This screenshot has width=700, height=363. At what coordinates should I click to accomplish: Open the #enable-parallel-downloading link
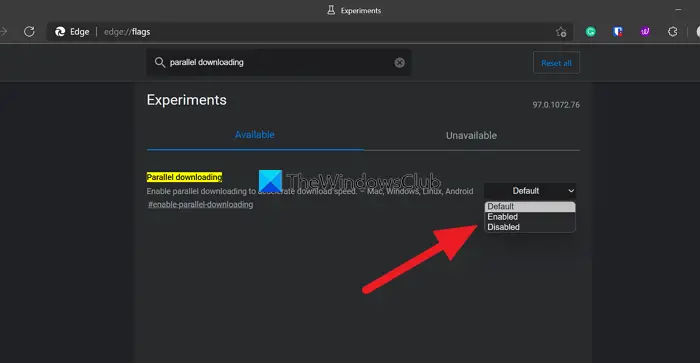tap(200, 204)
